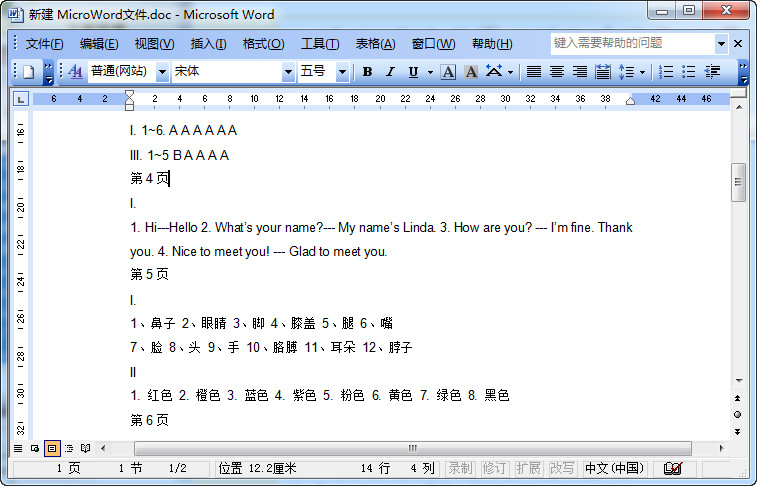Open line spacing dropdown arrow
757x486 pixels.
pyautogui.click(x=642, y=72)
